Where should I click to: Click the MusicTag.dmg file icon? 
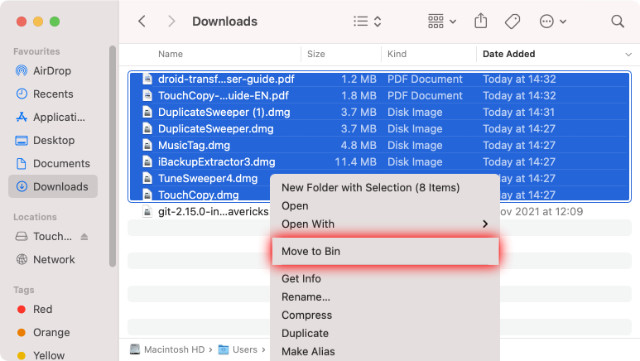pos(147,145)
